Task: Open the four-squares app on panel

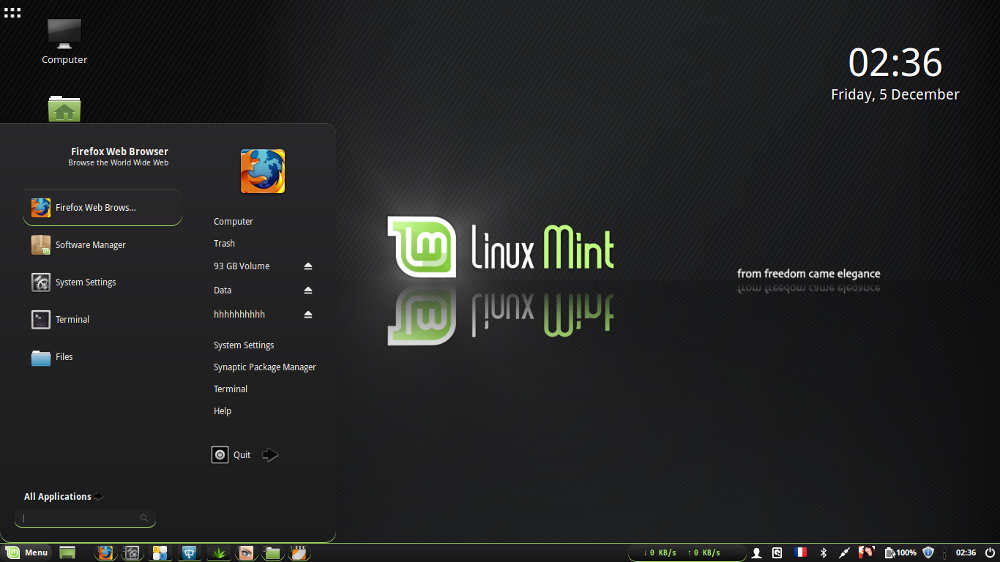Action: point(160,552)
